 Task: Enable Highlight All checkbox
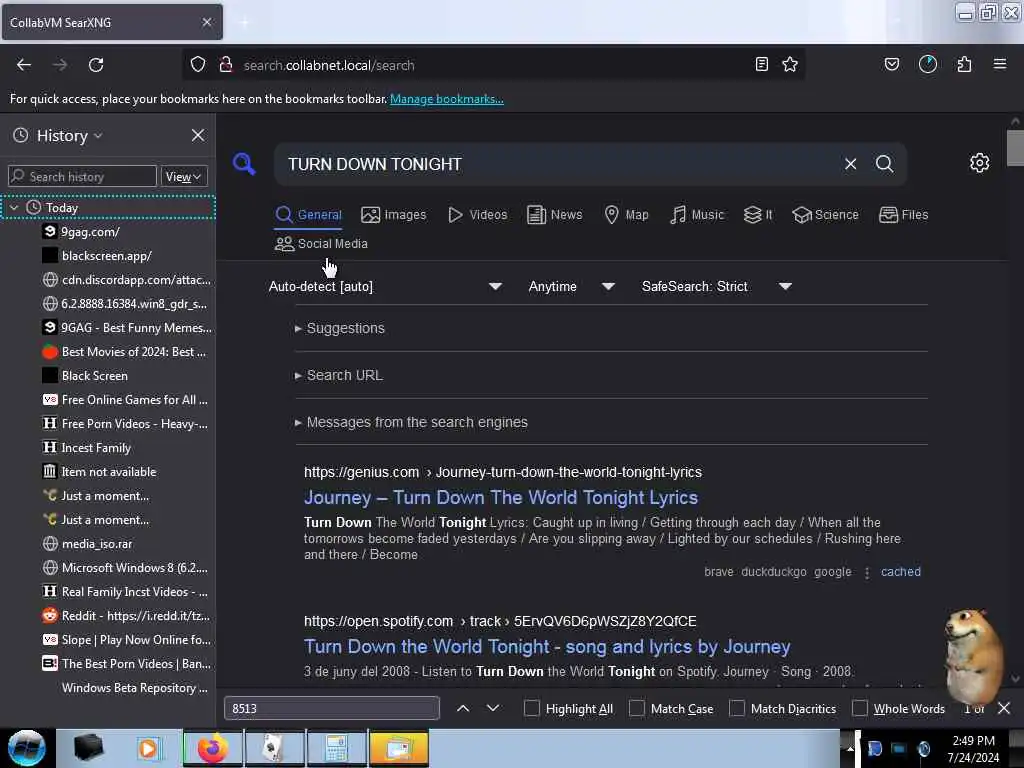click(532, 709)
